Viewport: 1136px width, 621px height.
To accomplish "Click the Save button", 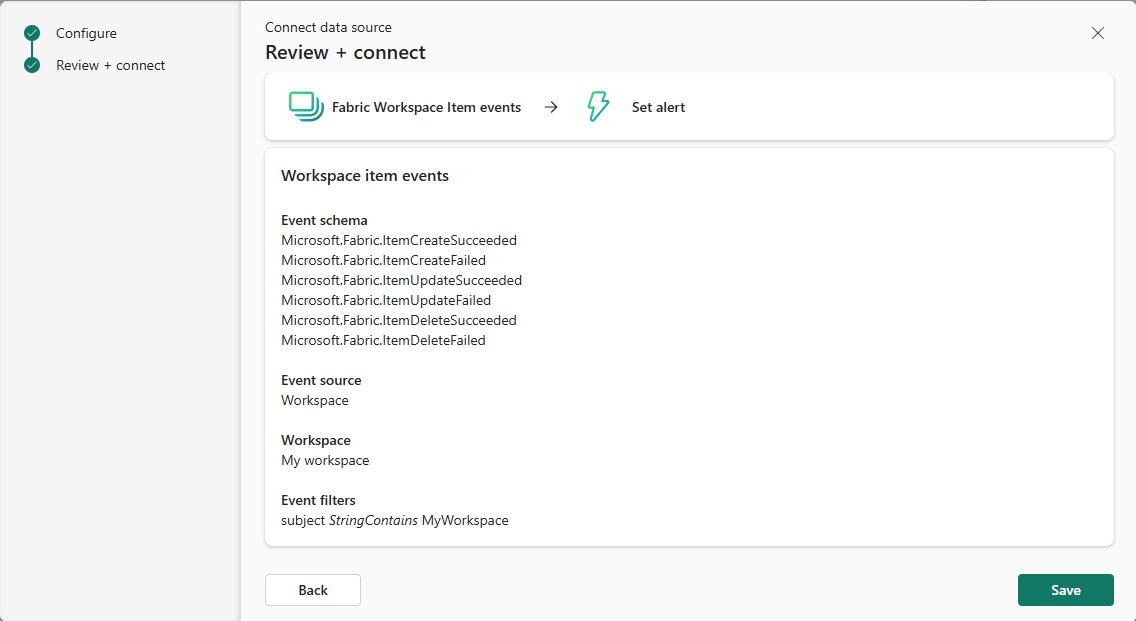I will pos(1065,590).
